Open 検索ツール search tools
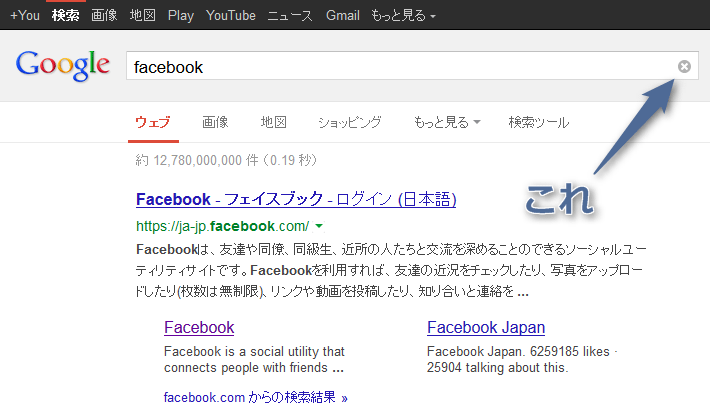 (539, 122)
